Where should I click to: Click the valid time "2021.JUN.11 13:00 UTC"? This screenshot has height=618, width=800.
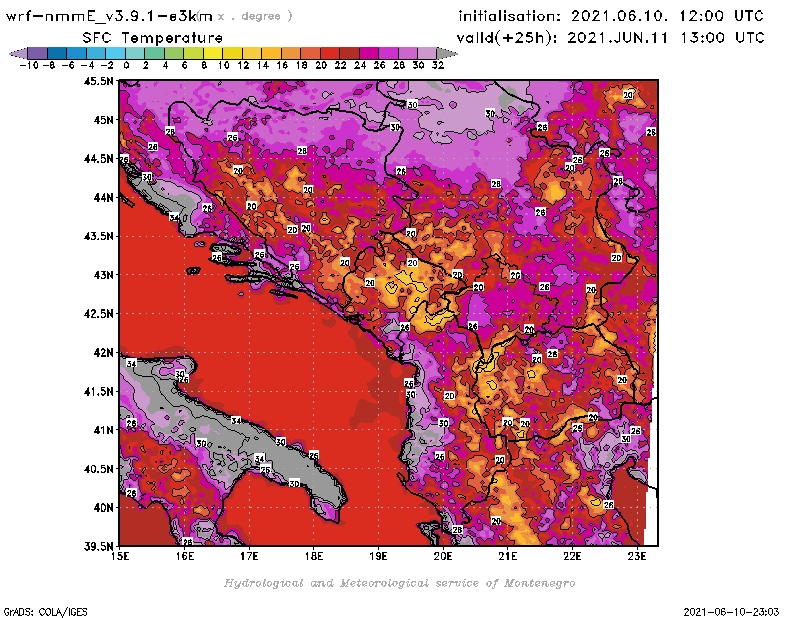click(x=666, y=38)
